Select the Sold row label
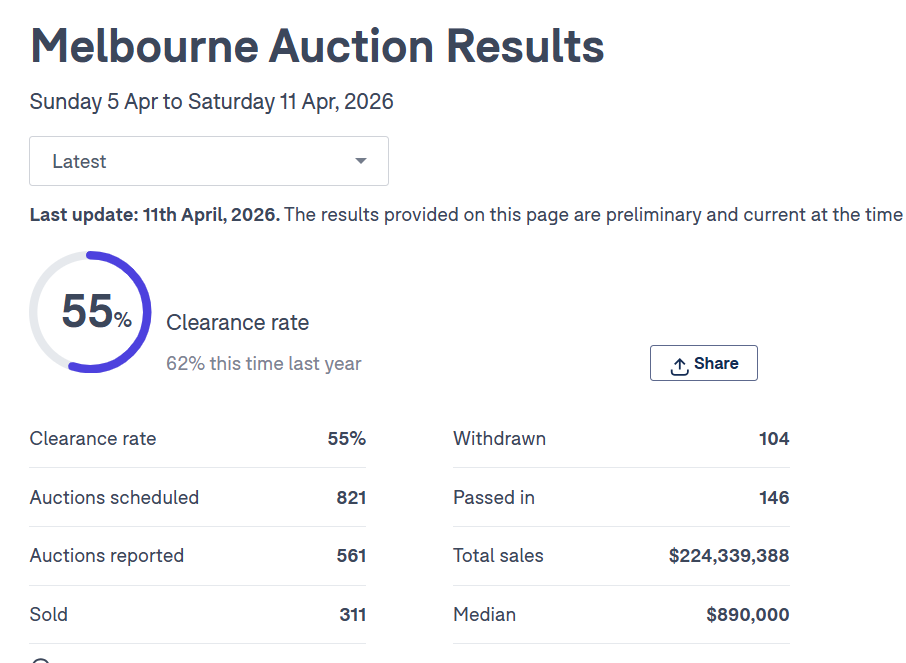 click(49, 614)
